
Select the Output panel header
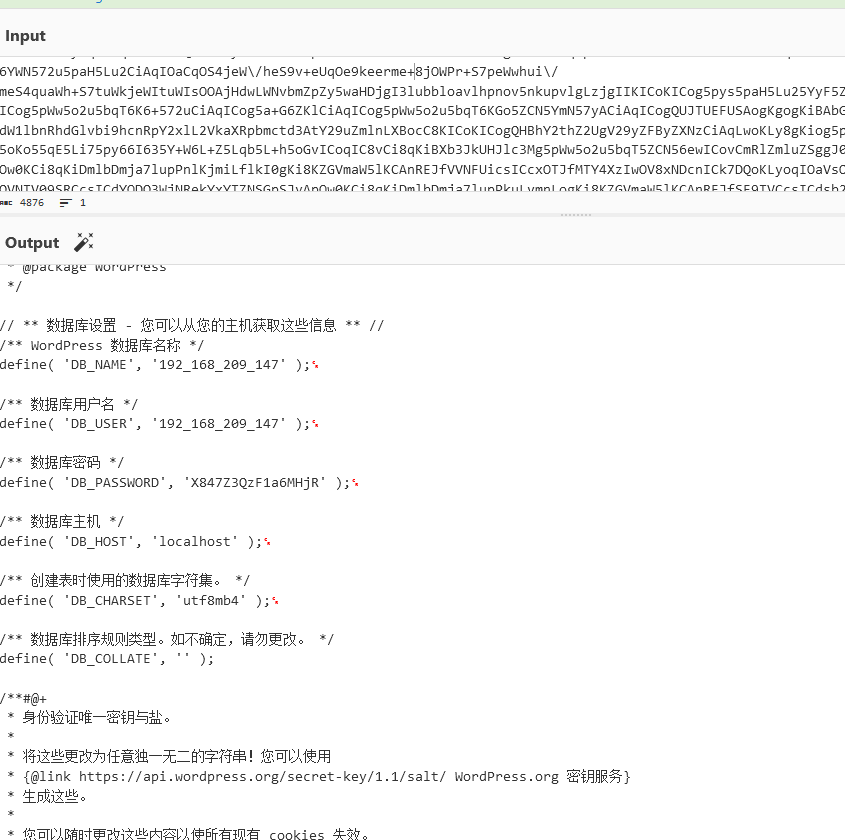[x=31, y=242]
